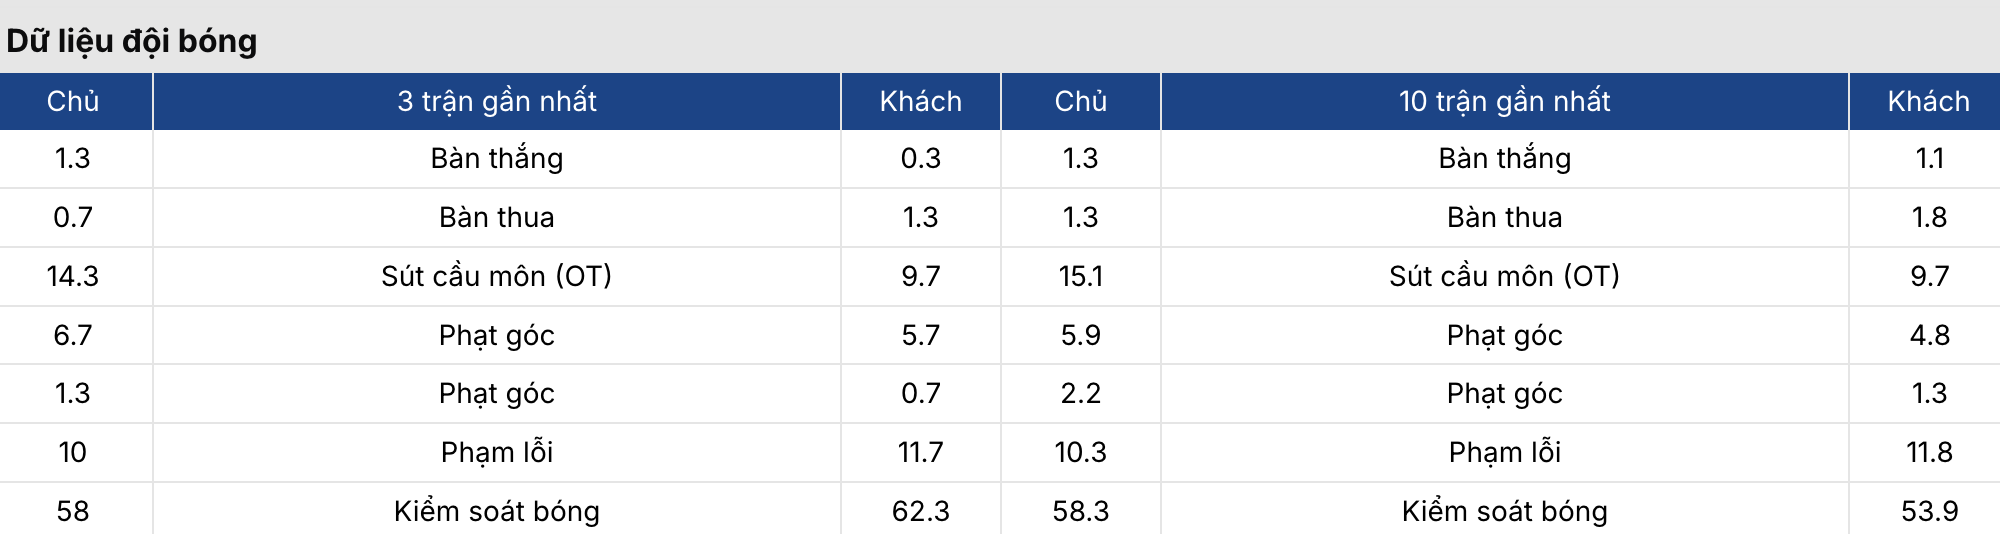Click the home shots value 14.3
This screenshot has height=534, width=2000.
click(73, 276)
